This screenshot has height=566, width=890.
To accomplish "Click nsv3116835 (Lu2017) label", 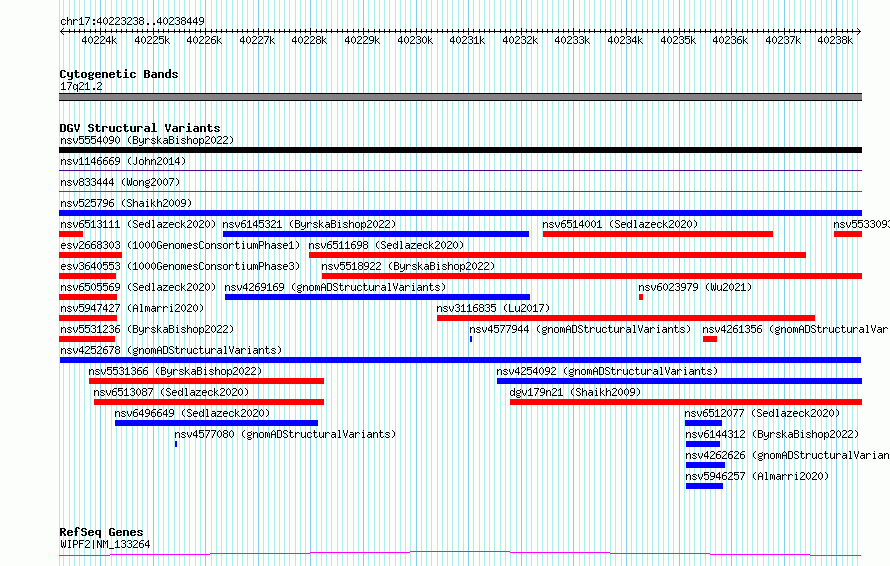I will pos(493,308).
